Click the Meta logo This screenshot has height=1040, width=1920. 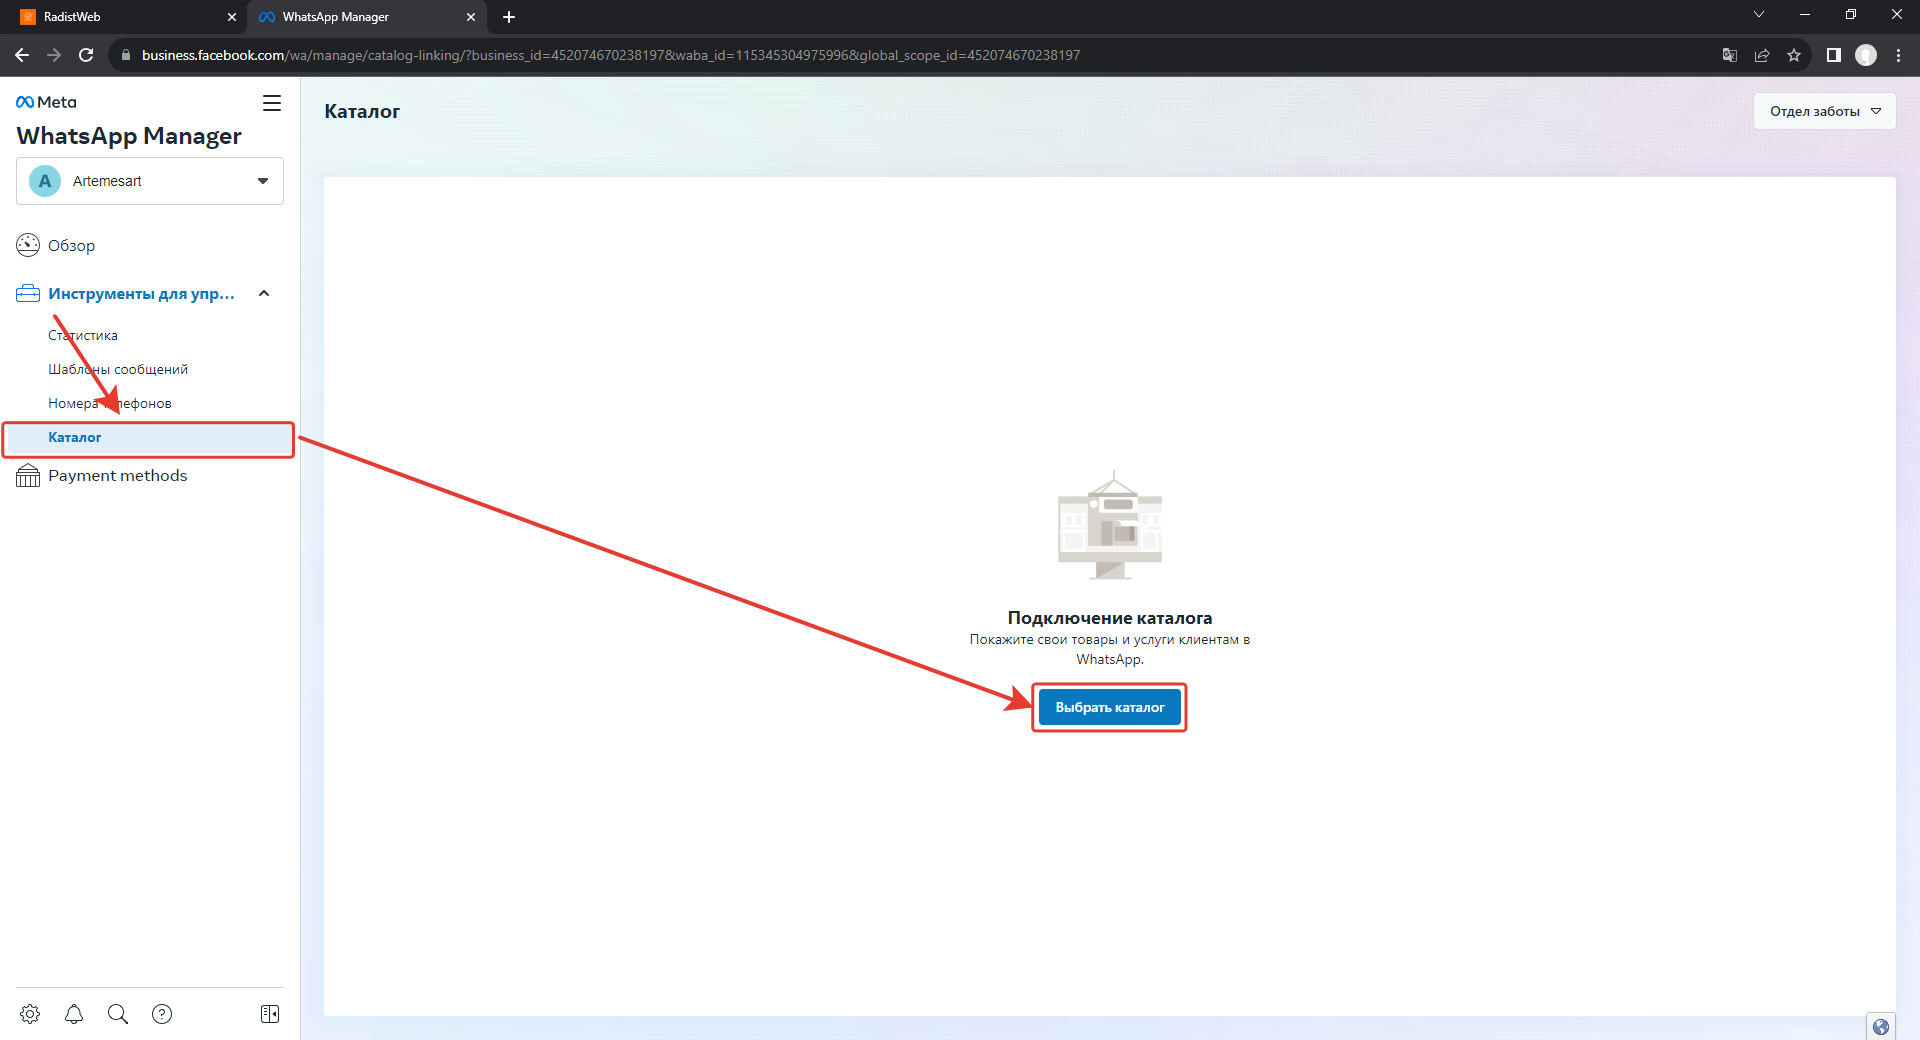click(46, 102)
